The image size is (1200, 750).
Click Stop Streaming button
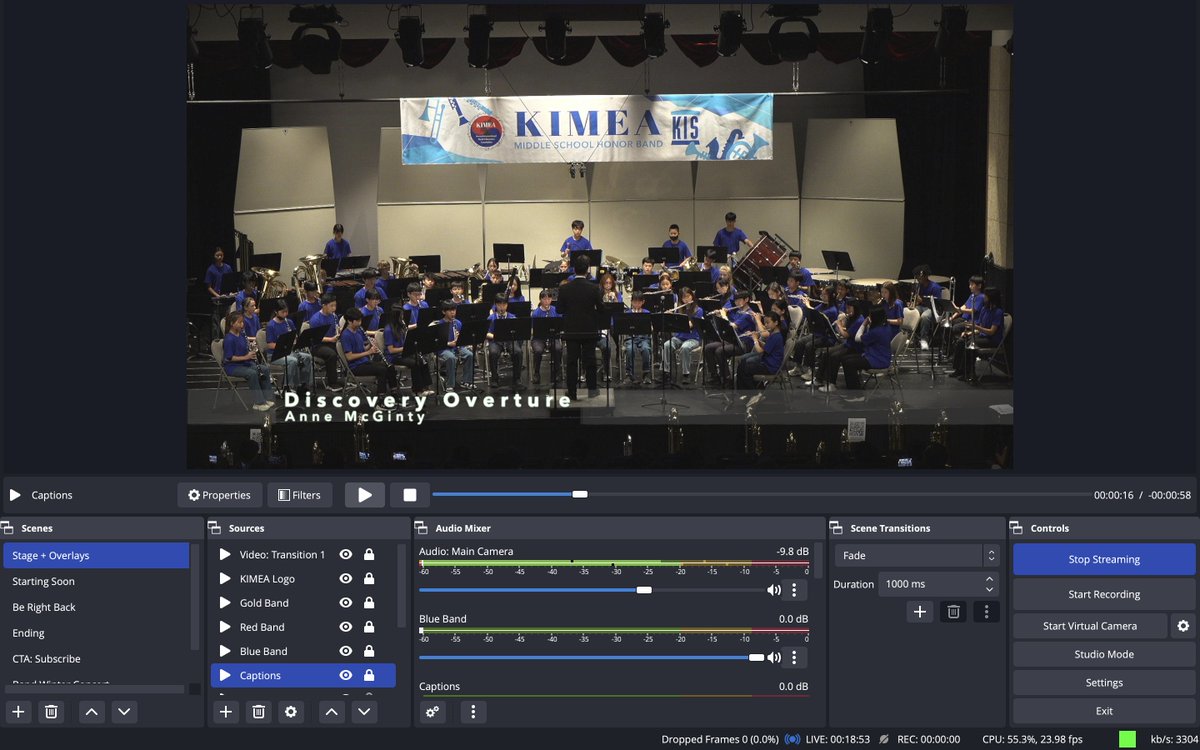[x=1104, y=559]
